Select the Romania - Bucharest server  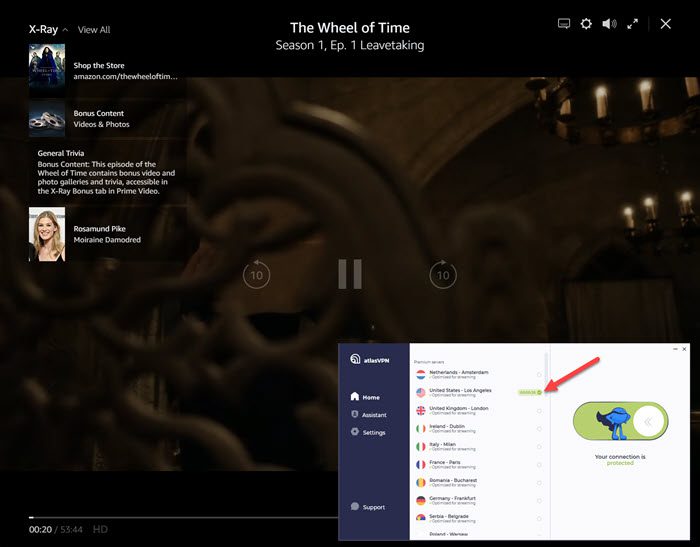tap(479, 482)
